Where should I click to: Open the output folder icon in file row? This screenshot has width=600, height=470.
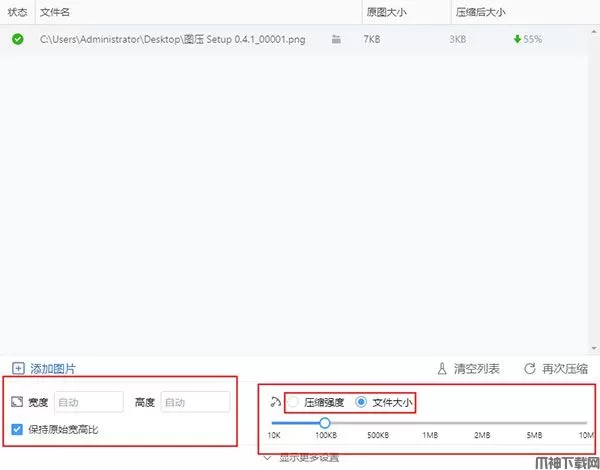click(336, 39)
